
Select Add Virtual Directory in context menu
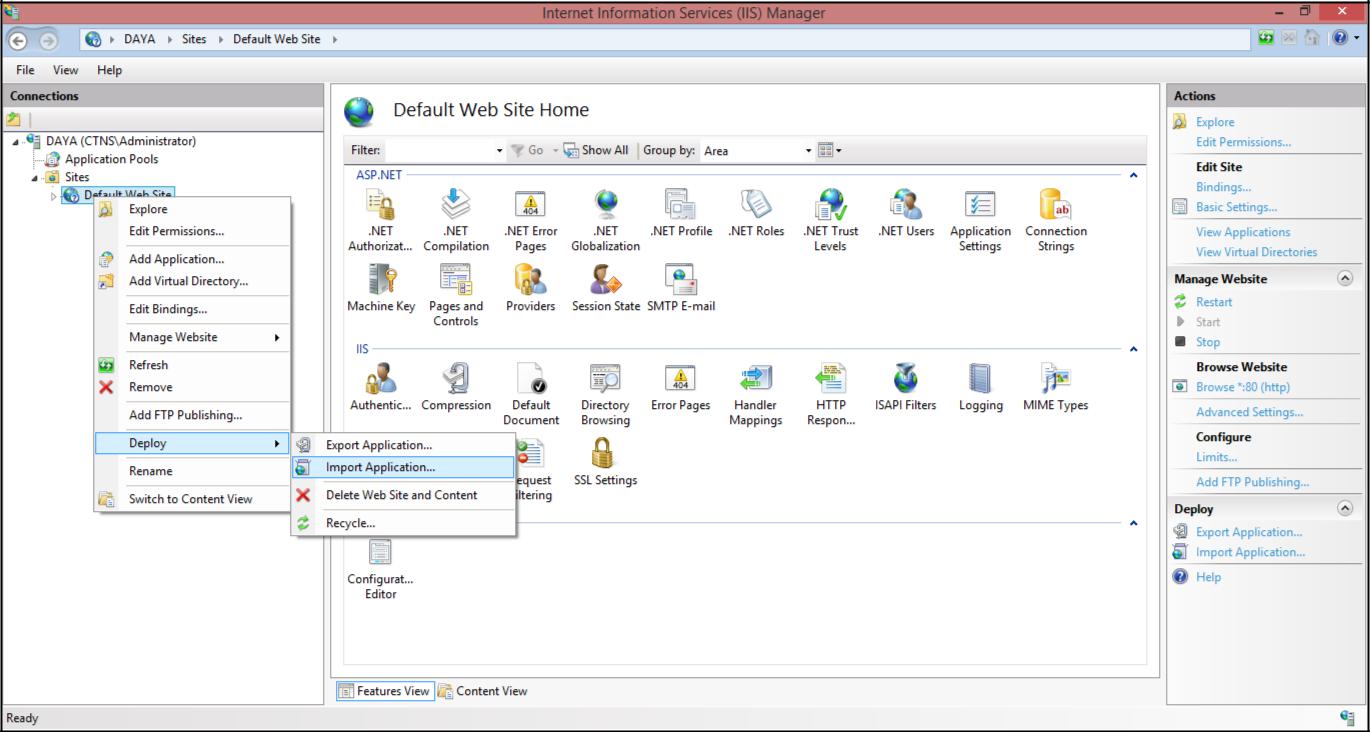pyautogui.click(x=192, y=281)
